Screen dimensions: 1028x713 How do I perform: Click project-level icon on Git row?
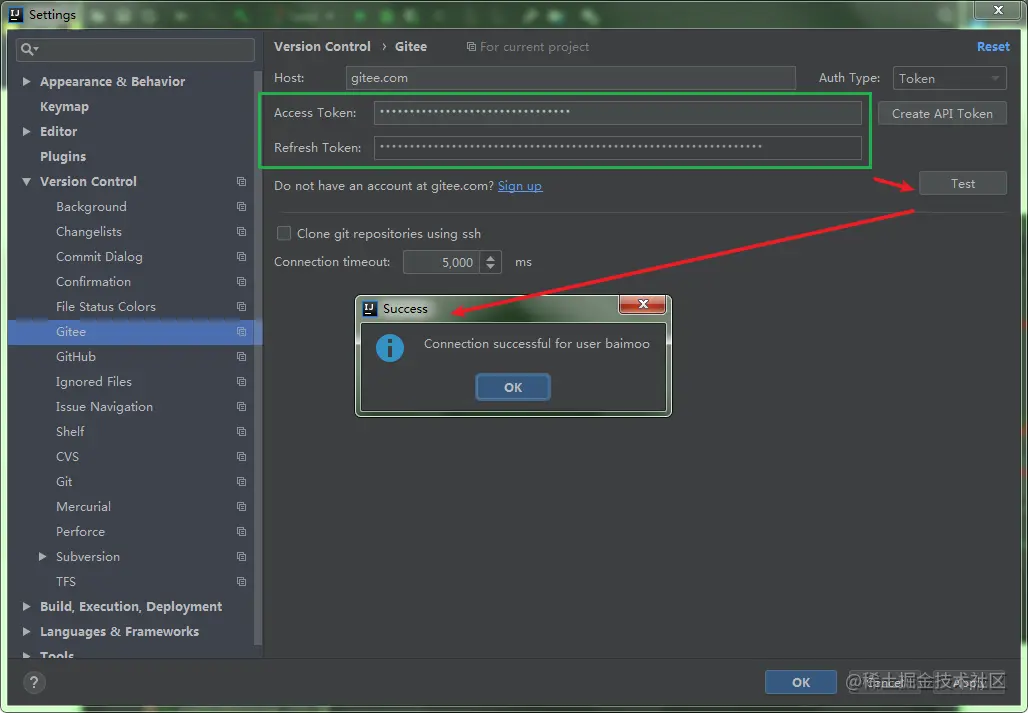pyautogui.click(x=241, y=482)
